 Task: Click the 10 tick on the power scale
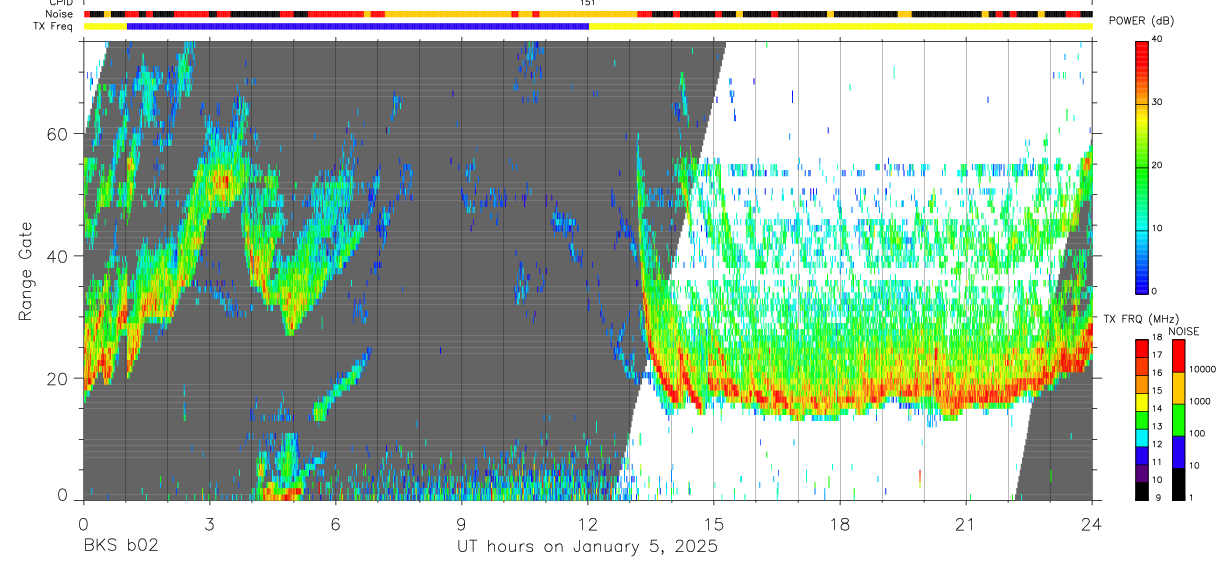(x=1158, y=228)
